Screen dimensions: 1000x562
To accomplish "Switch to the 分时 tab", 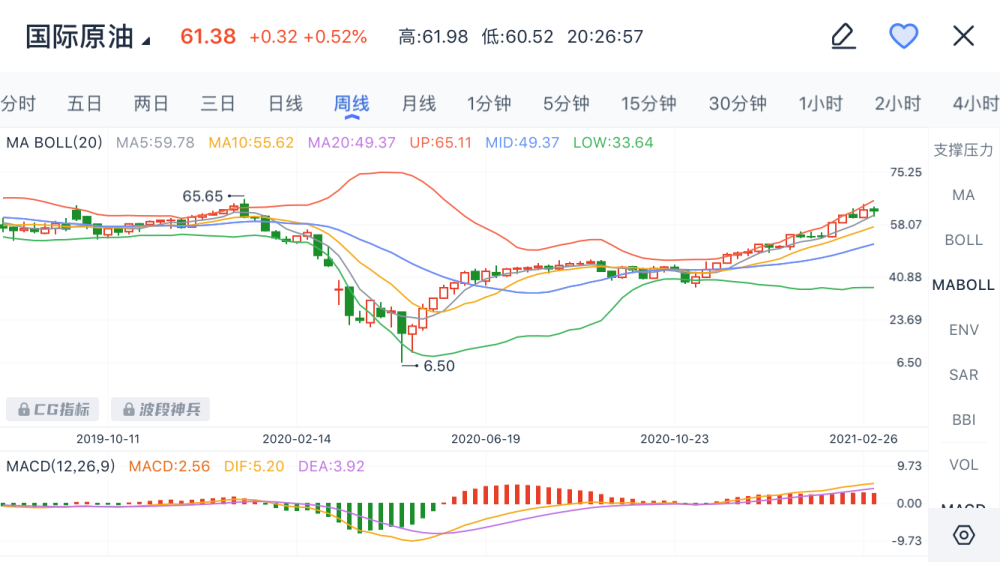I will pyautogui.click(x=18, y=103).
